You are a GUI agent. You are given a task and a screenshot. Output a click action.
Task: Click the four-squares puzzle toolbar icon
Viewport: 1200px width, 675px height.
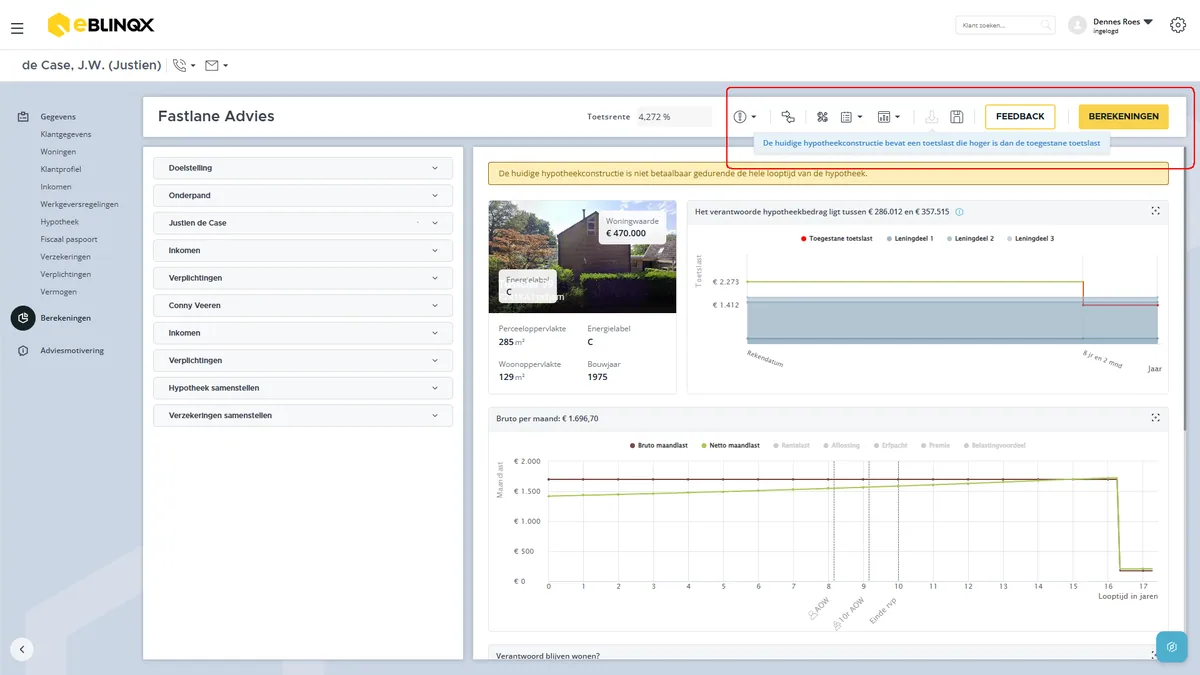[822, 117]
